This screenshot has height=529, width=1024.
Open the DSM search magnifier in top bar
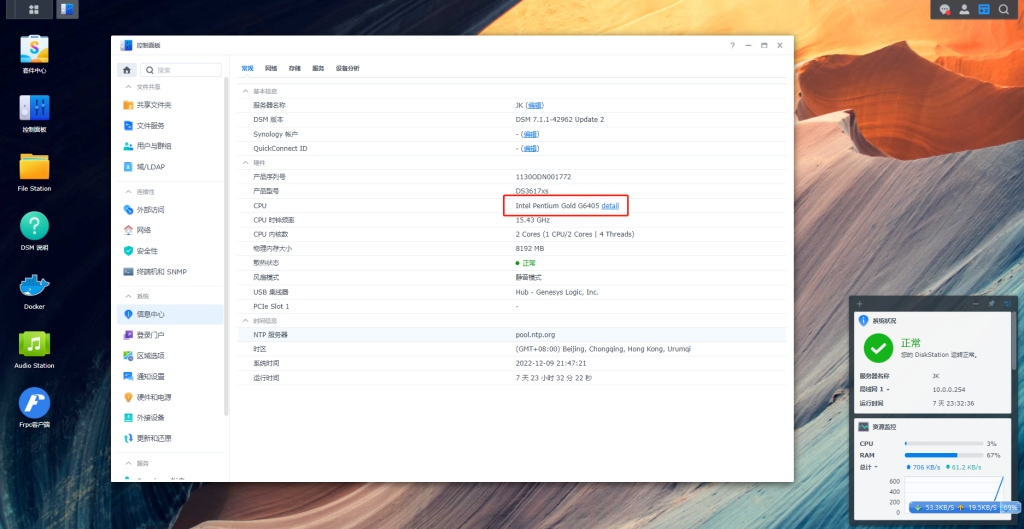coord(1003,9)
